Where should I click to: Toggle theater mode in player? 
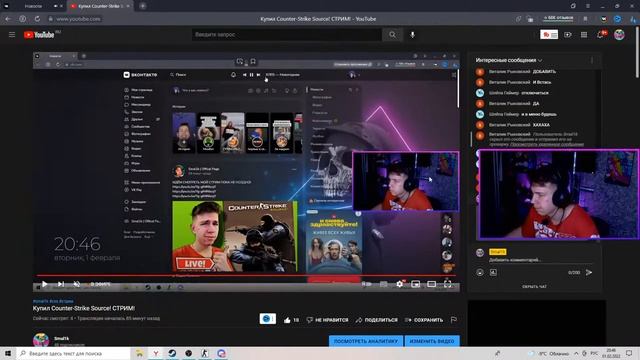431,284
